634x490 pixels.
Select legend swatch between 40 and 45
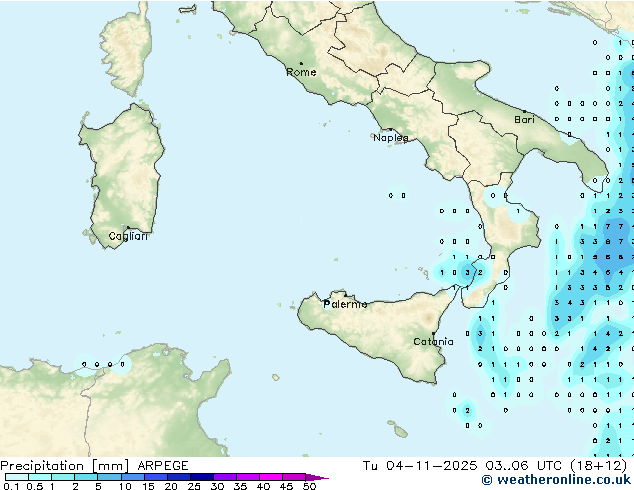point(271,477)
